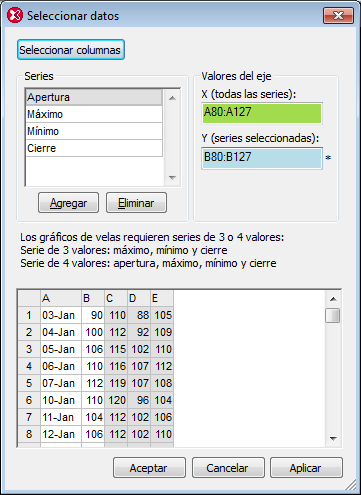Image resolution: width=361 pixels, height=495 pixels.
Task: Click the green X axis range field A80:A127
Action: (x=262, y=113)
